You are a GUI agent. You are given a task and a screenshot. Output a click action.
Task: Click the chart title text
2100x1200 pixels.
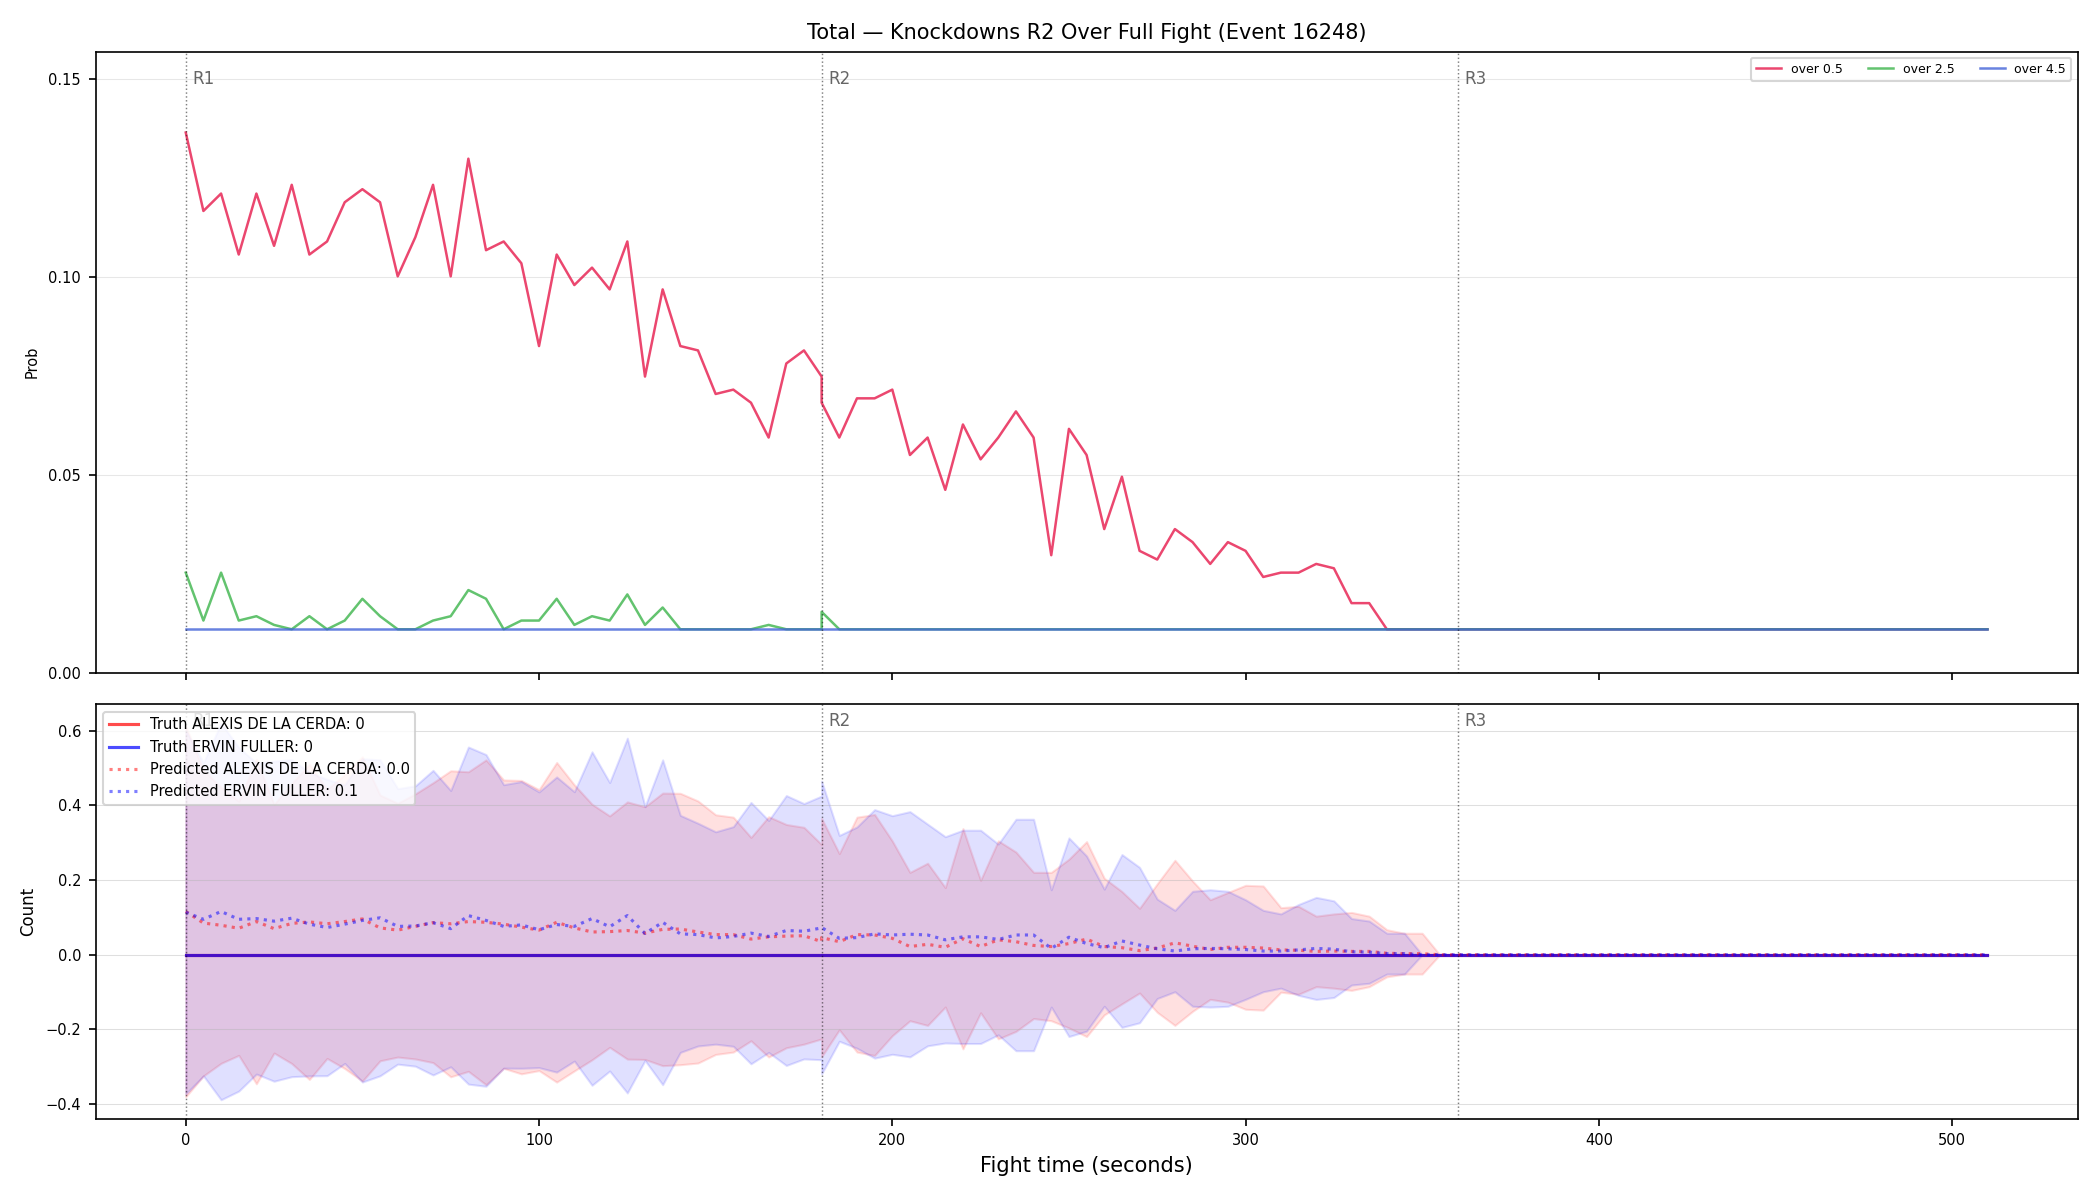1086,32
